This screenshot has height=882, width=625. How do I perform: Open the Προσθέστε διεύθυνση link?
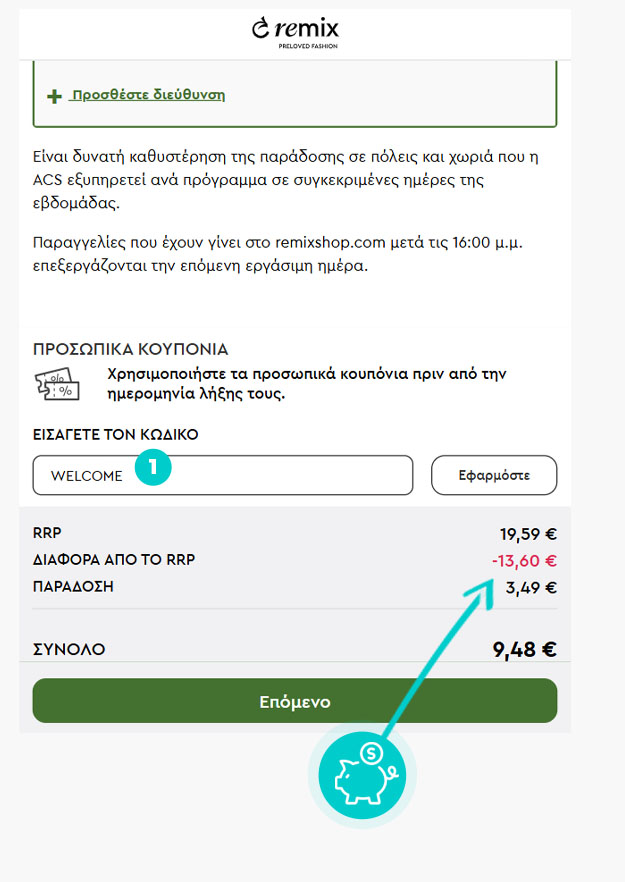point(146,95)
